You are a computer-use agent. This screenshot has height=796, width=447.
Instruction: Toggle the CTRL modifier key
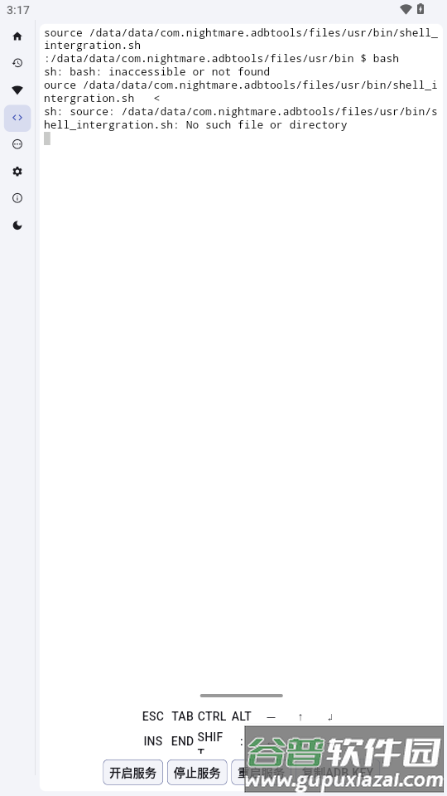(212, 716)
